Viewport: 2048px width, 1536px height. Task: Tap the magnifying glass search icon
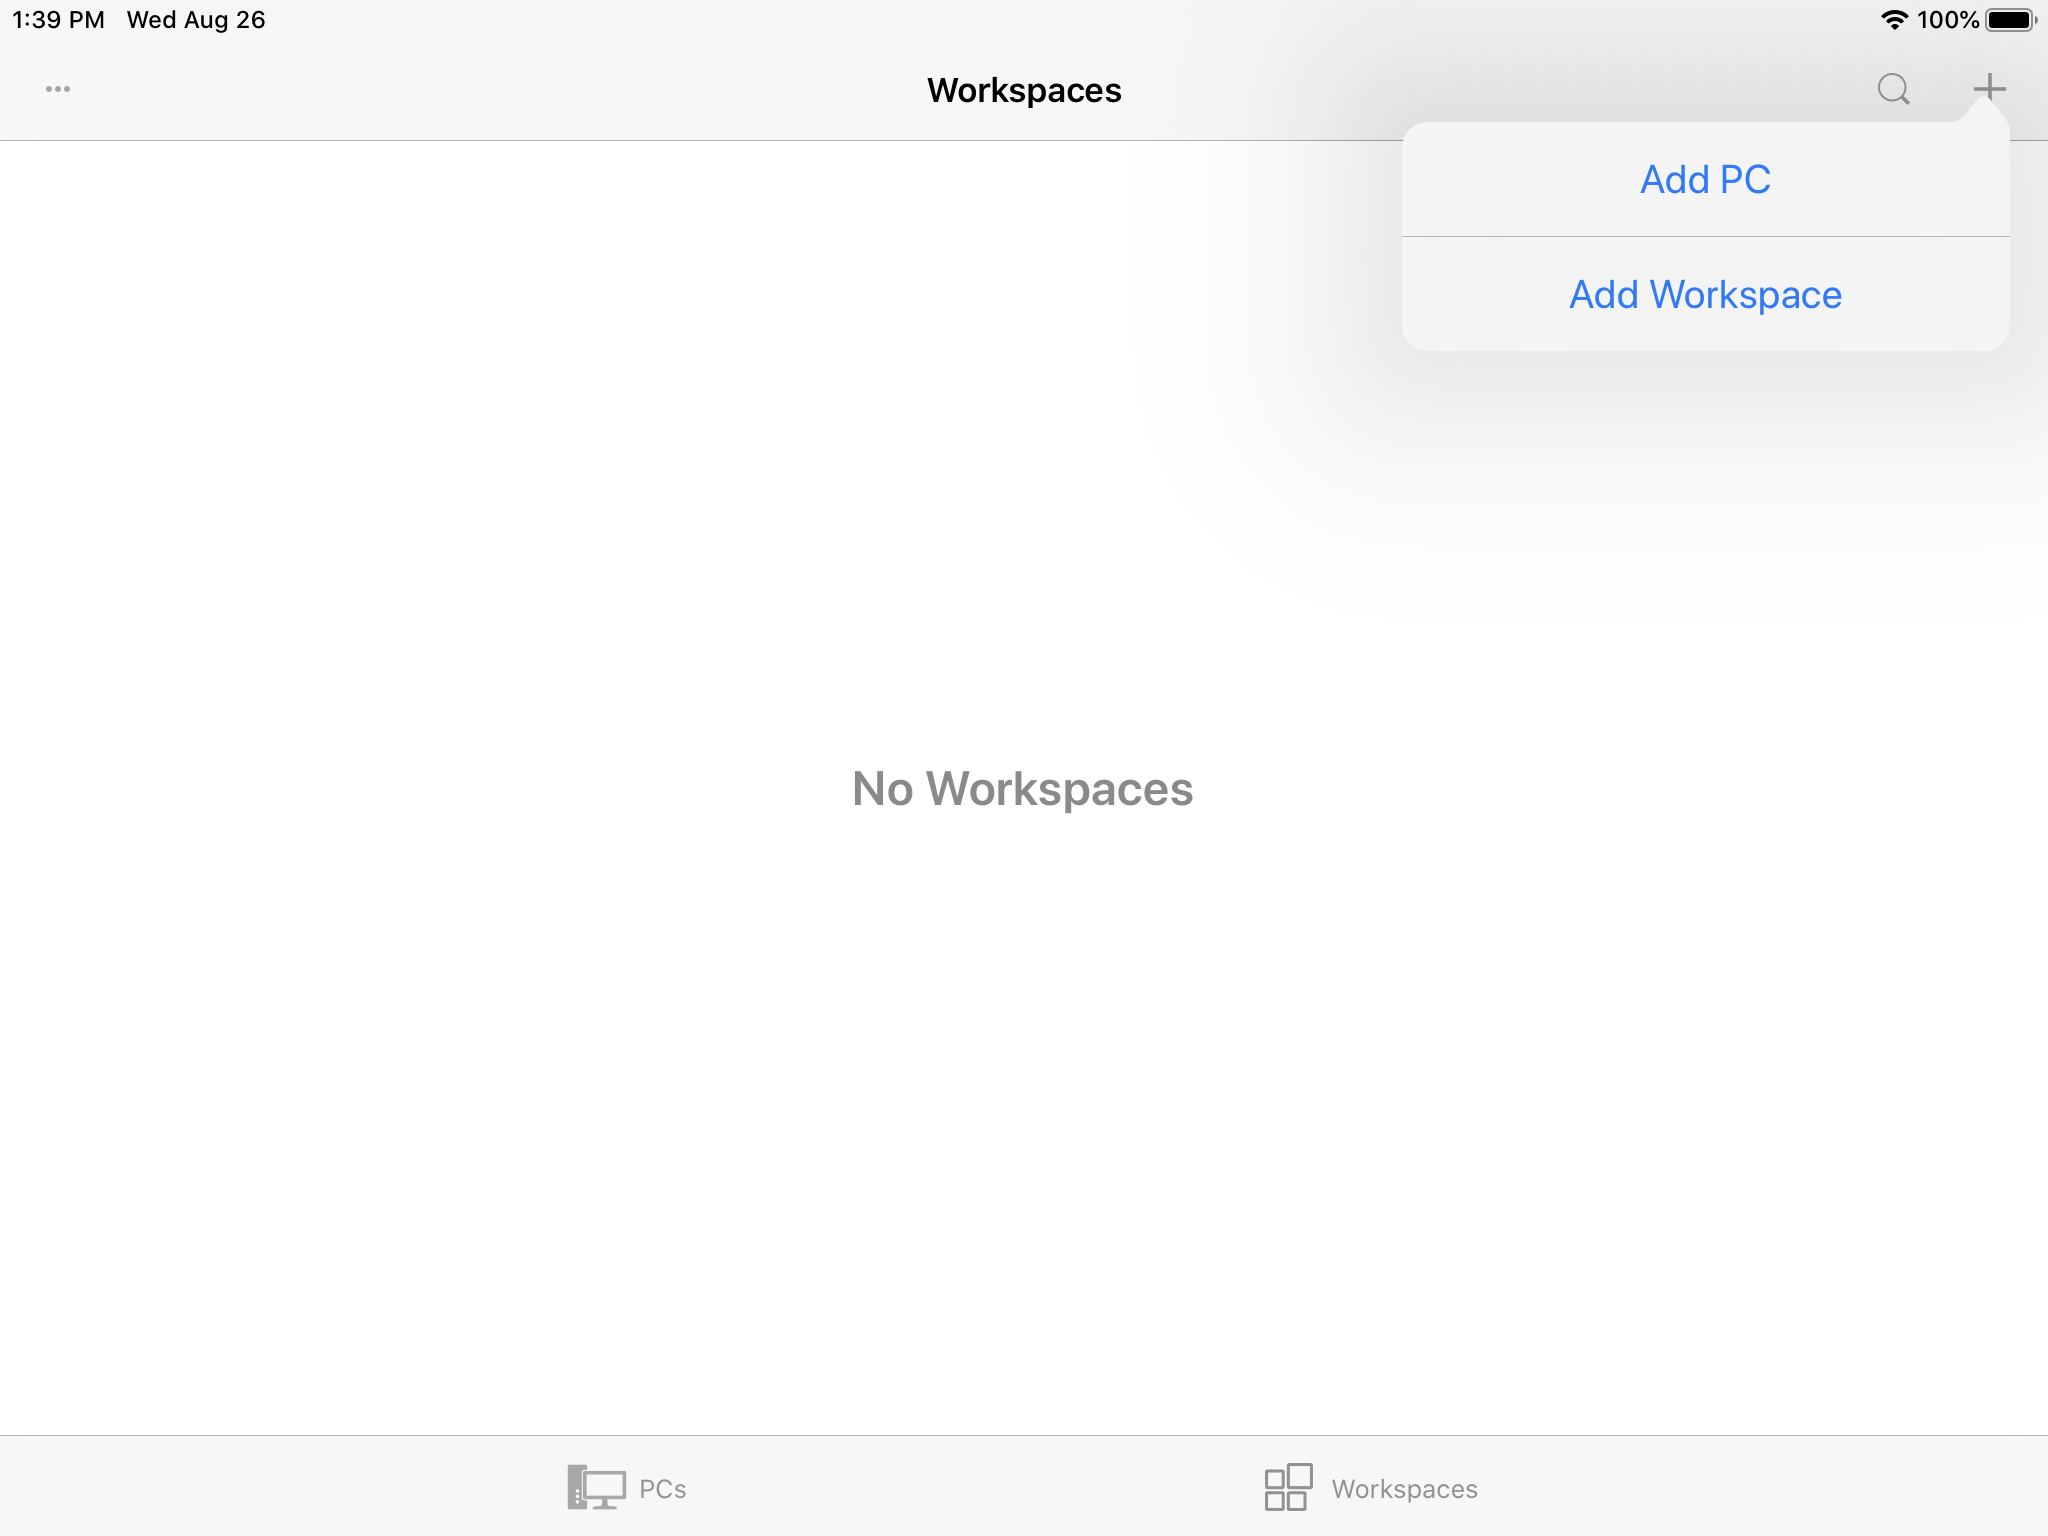[x=1893, y=89]
